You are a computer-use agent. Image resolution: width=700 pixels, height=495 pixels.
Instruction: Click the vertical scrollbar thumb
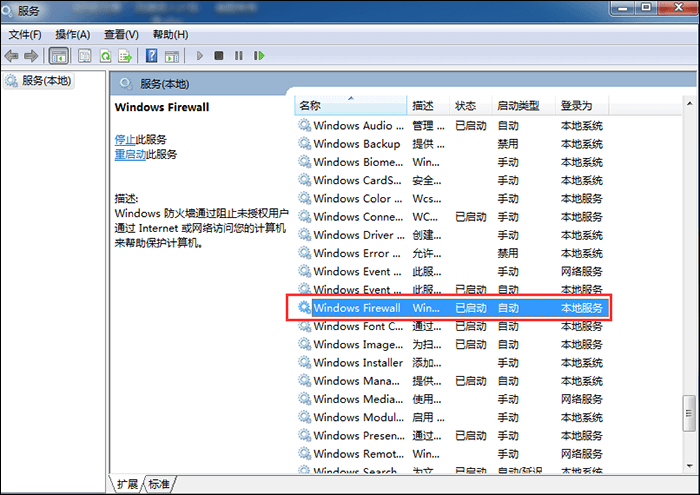click(690, 413)
